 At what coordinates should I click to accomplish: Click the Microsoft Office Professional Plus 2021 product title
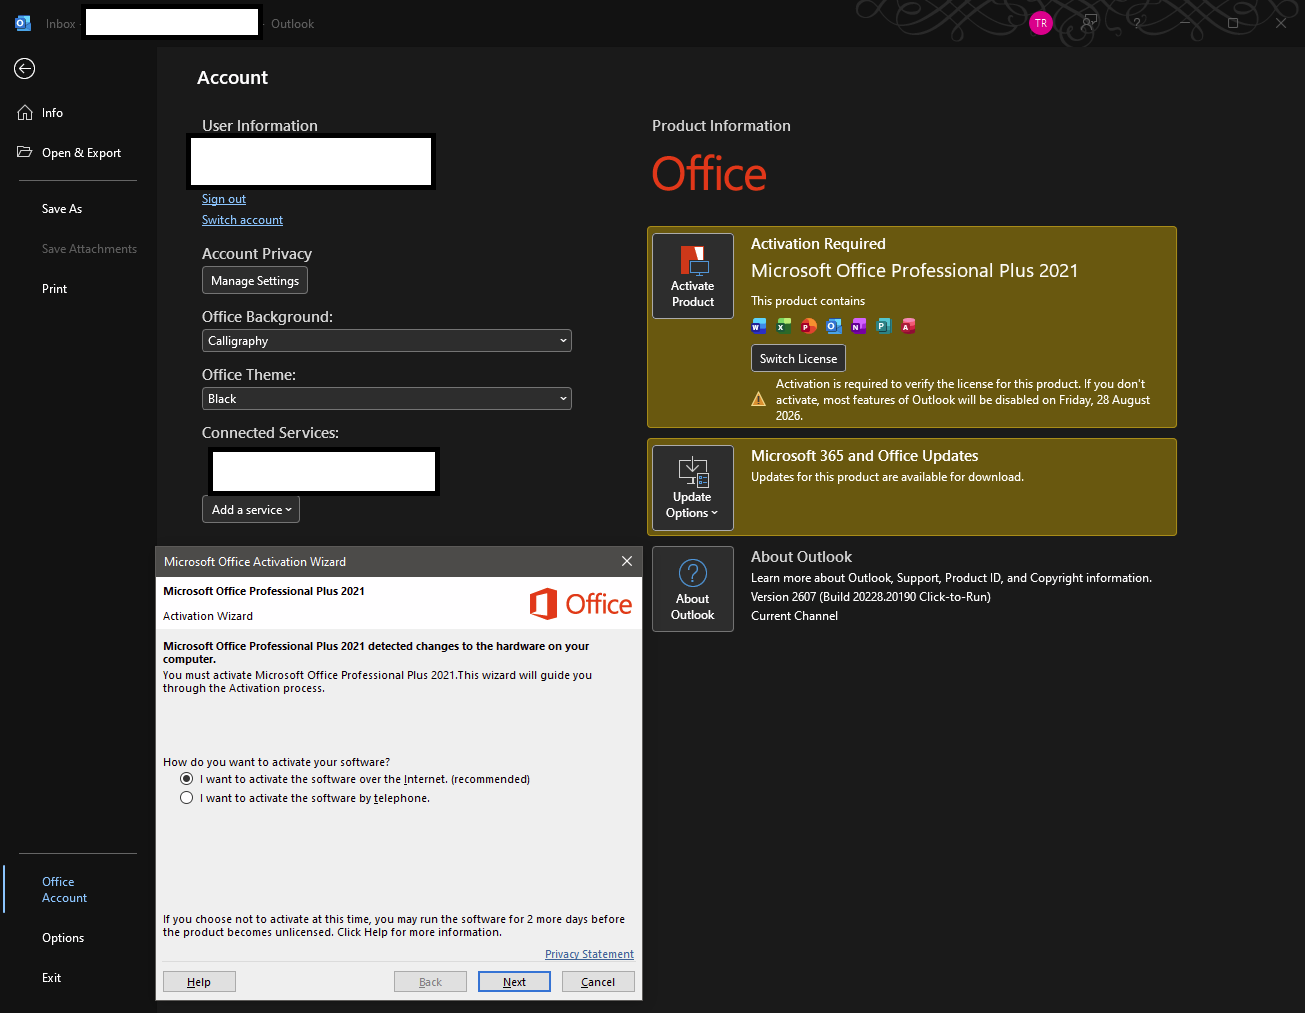click(x=915, y=271)
